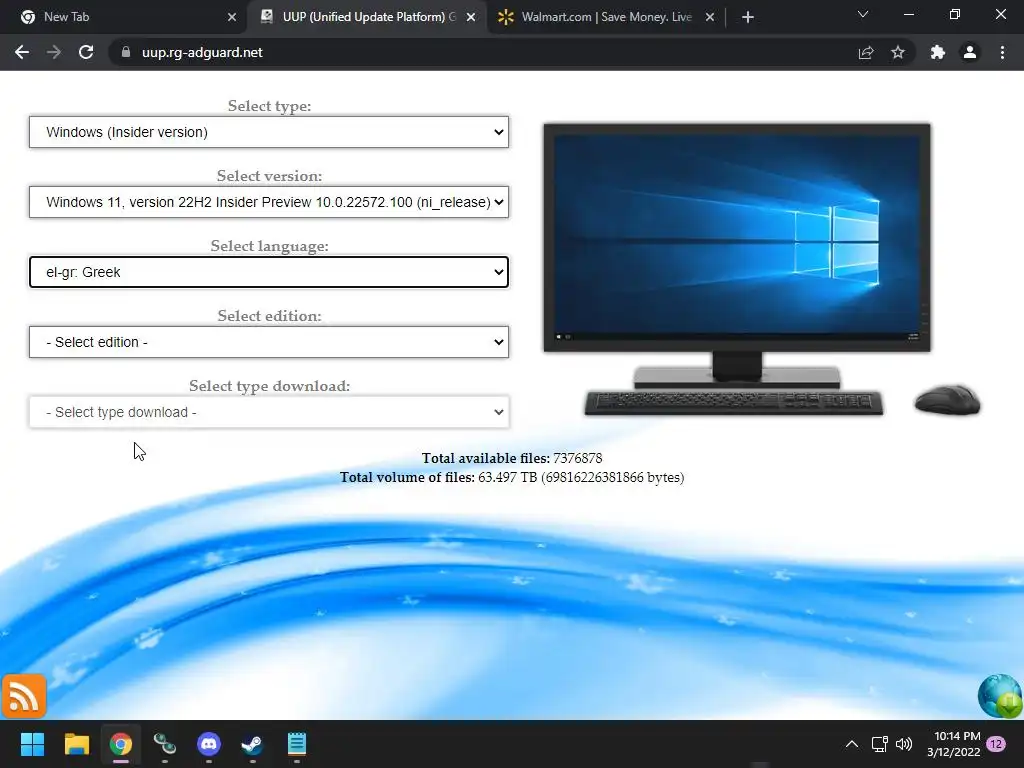The width and height of the screenshot is (1024, 768).
Task: Open the volume tray icon
Action: click(904, 744)
